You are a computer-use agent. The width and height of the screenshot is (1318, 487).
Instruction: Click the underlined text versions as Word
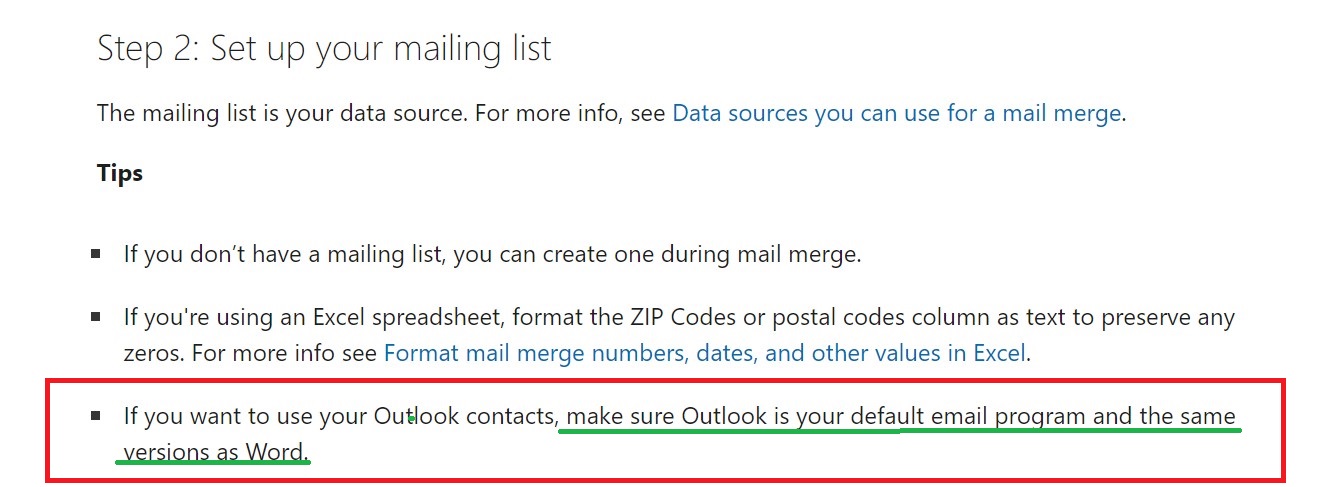(214, 452)
